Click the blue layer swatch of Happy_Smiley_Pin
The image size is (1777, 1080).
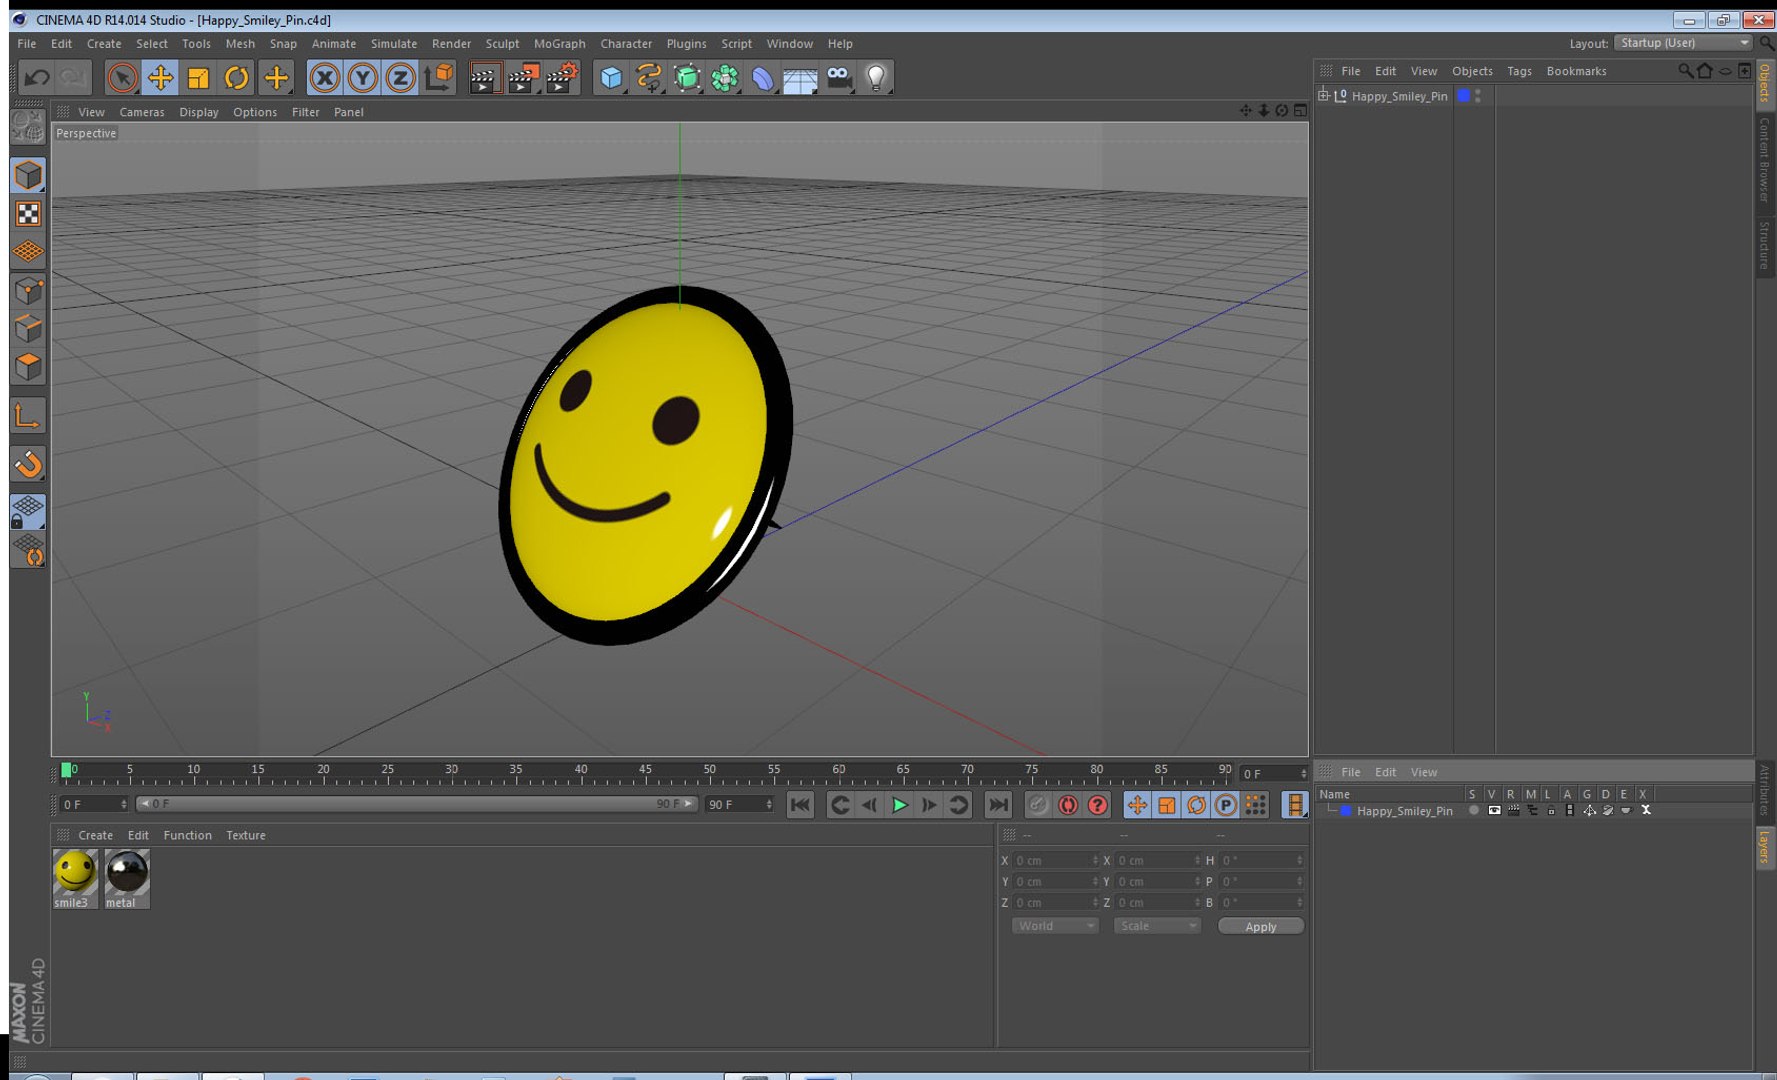coord(1463,96)
